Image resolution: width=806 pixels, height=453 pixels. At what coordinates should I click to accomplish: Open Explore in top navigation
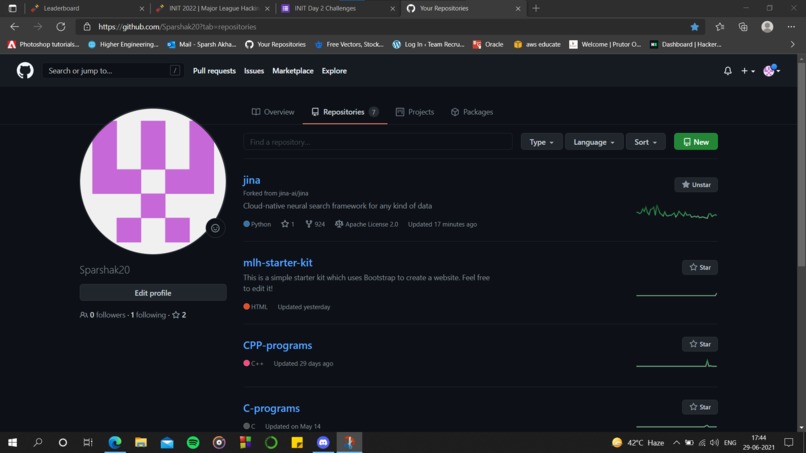(x=334, y=71)
